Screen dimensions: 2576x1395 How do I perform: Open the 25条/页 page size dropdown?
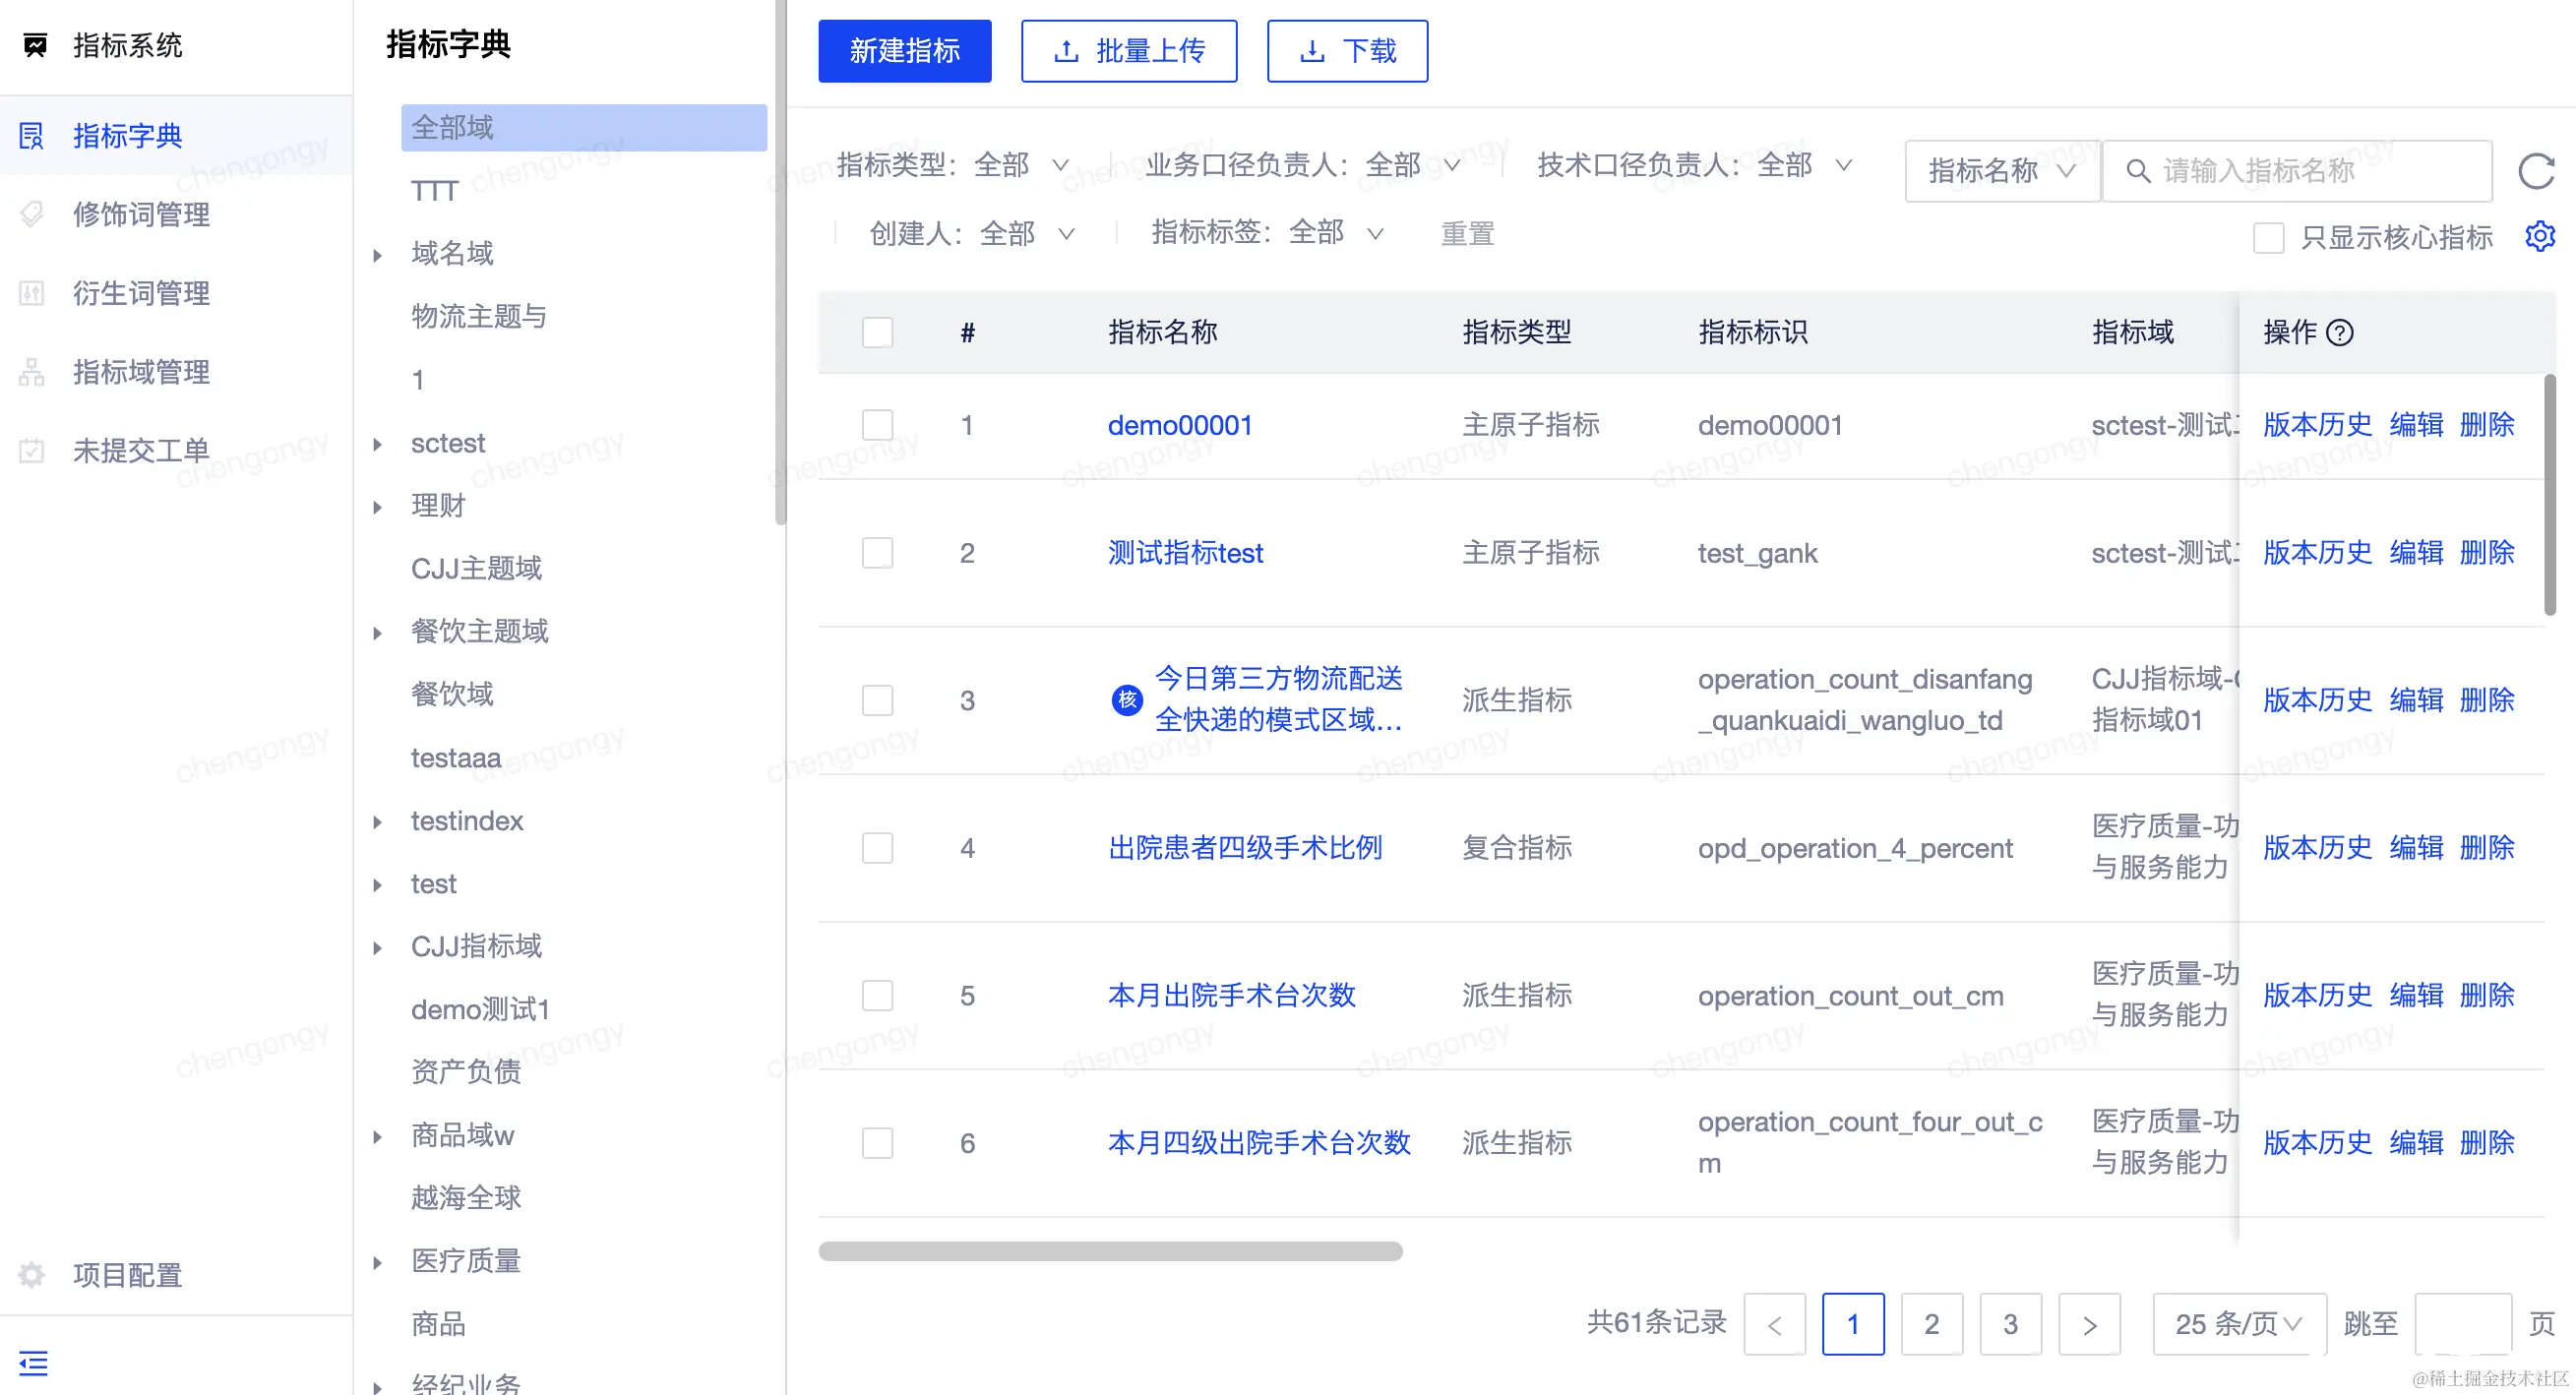click(x=2237, y=1323)
